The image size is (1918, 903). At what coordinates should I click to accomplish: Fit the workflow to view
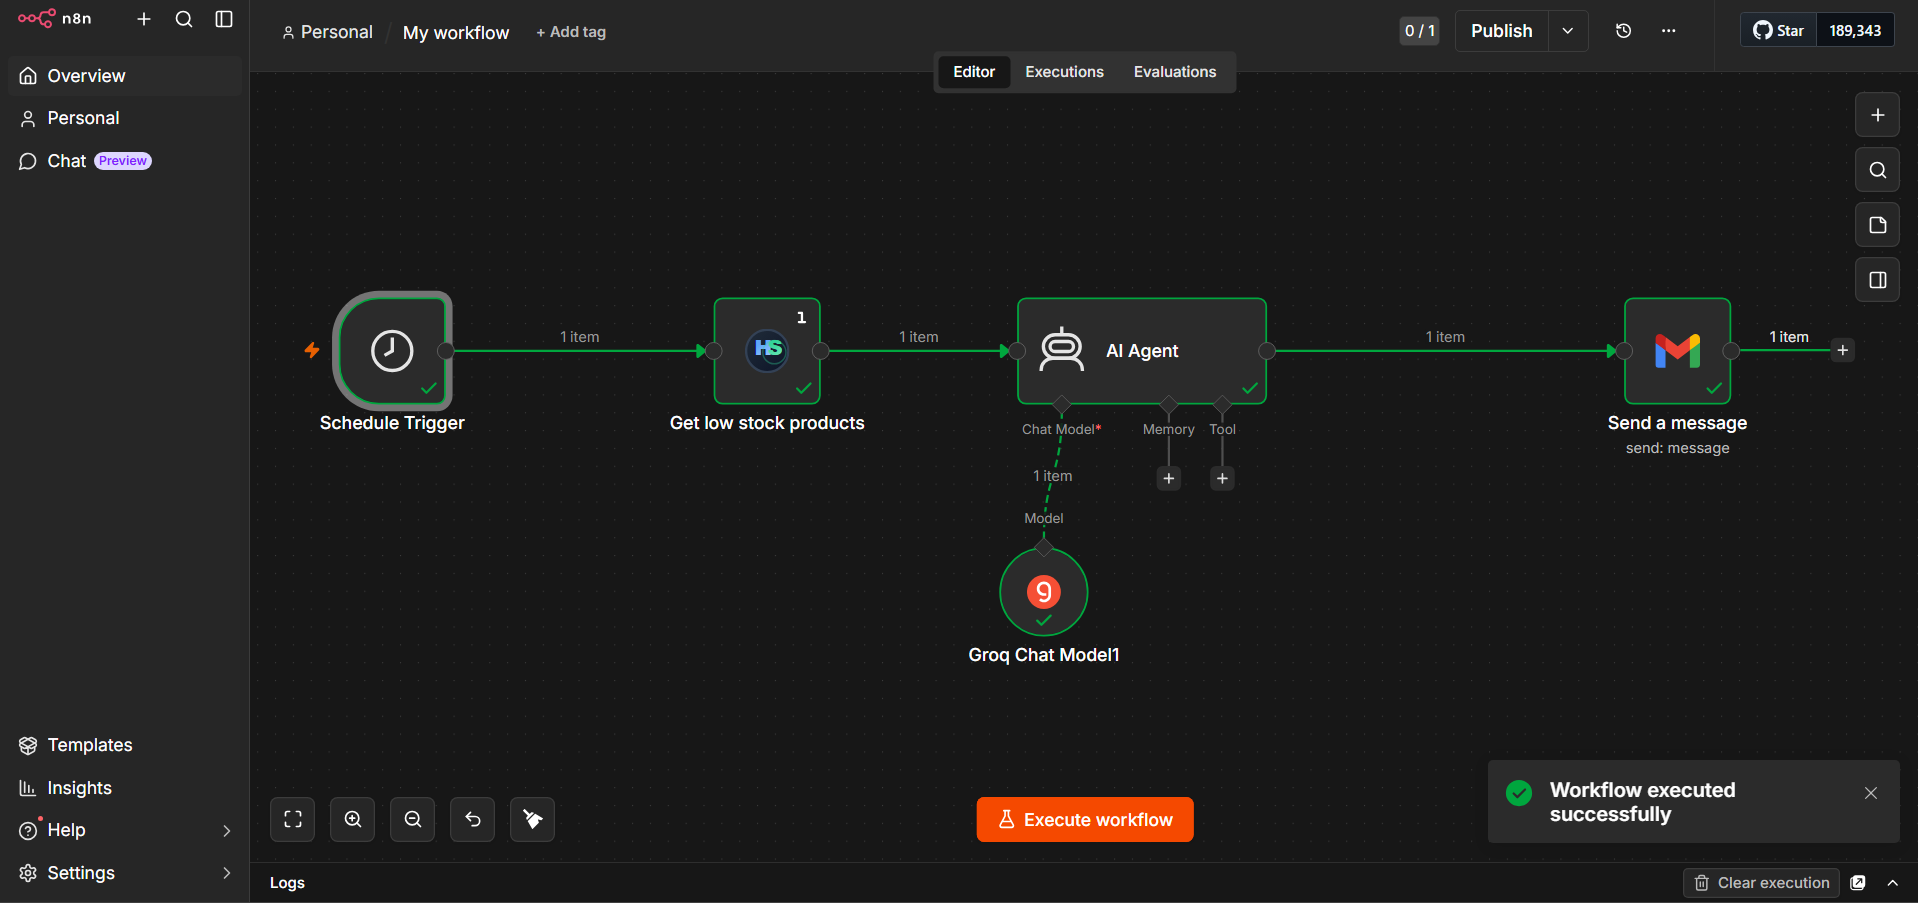[x=292, y=820]
